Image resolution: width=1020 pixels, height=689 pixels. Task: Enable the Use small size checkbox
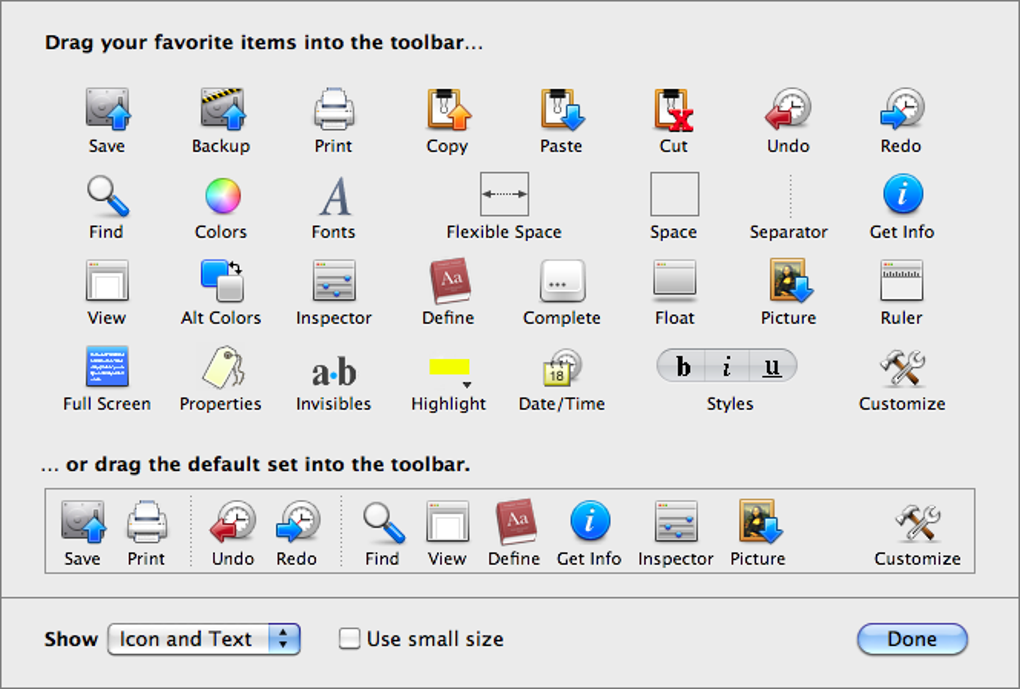click(349, 638)
